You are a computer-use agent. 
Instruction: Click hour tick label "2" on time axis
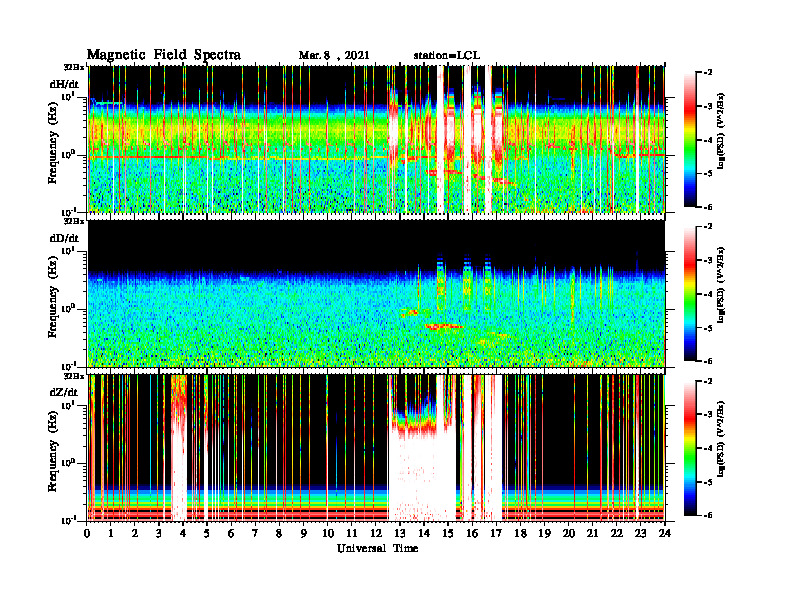135,533
